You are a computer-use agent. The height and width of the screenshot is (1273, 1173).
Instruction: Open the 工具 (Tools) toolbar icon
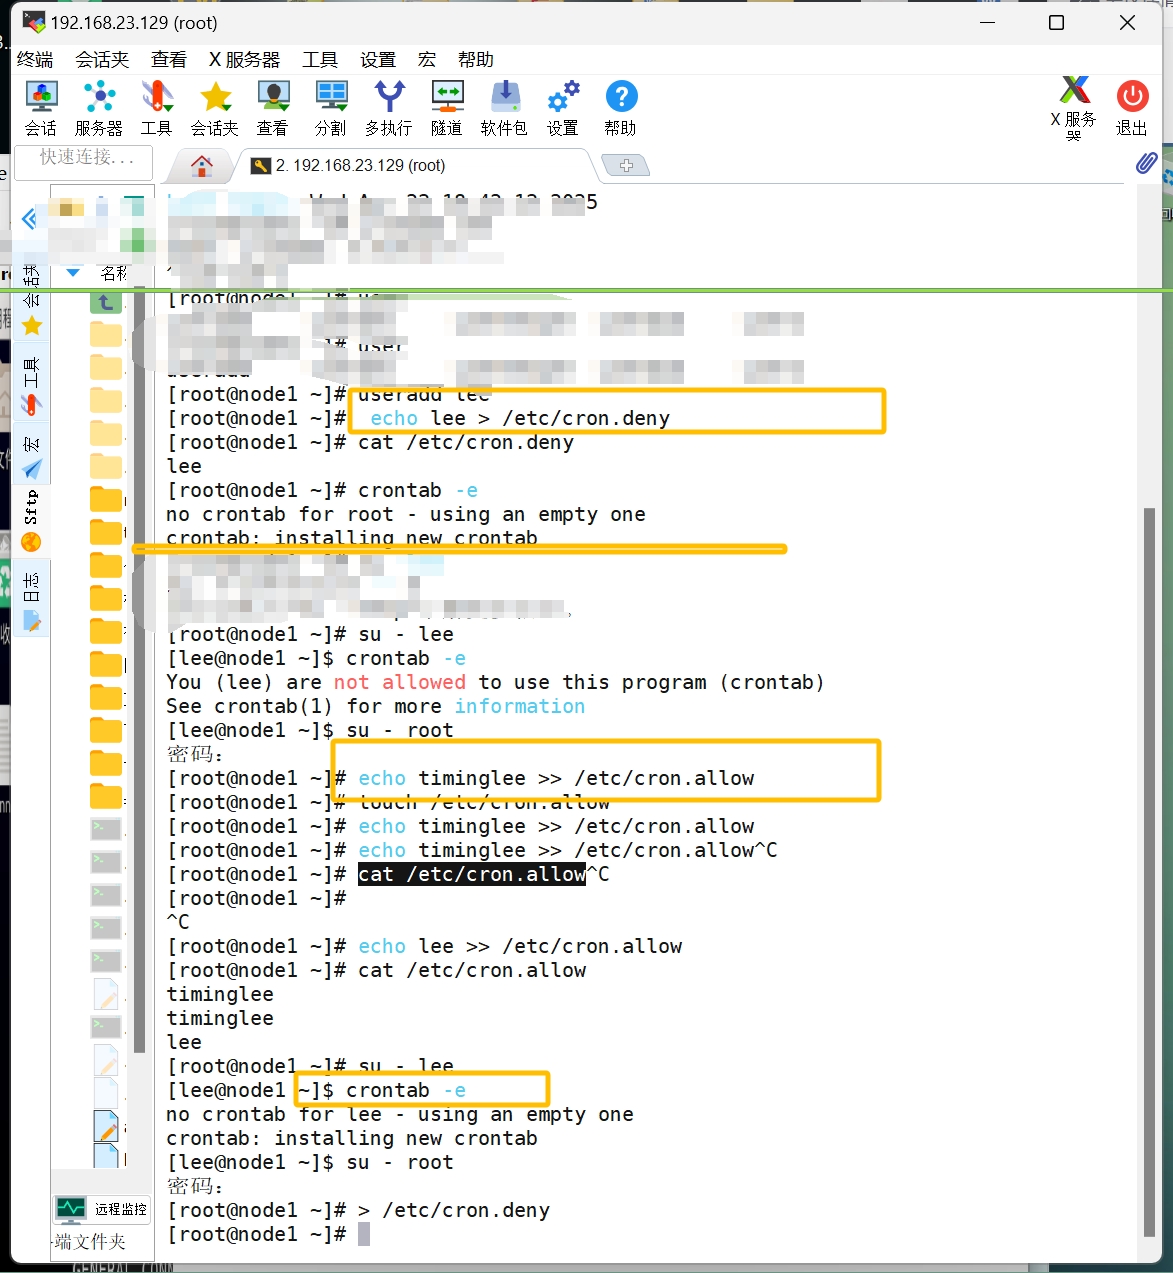[x=156, y=108]
